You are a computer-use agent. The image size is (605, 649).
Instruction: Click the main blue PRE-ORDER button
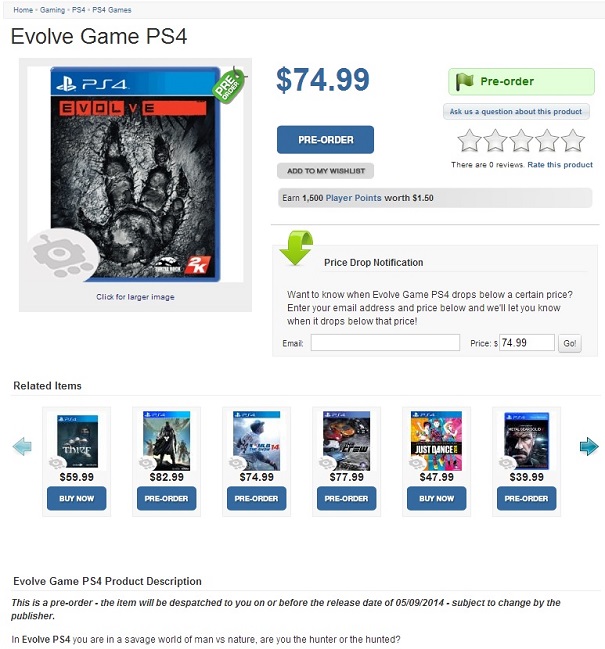click(x=325, y=140)
